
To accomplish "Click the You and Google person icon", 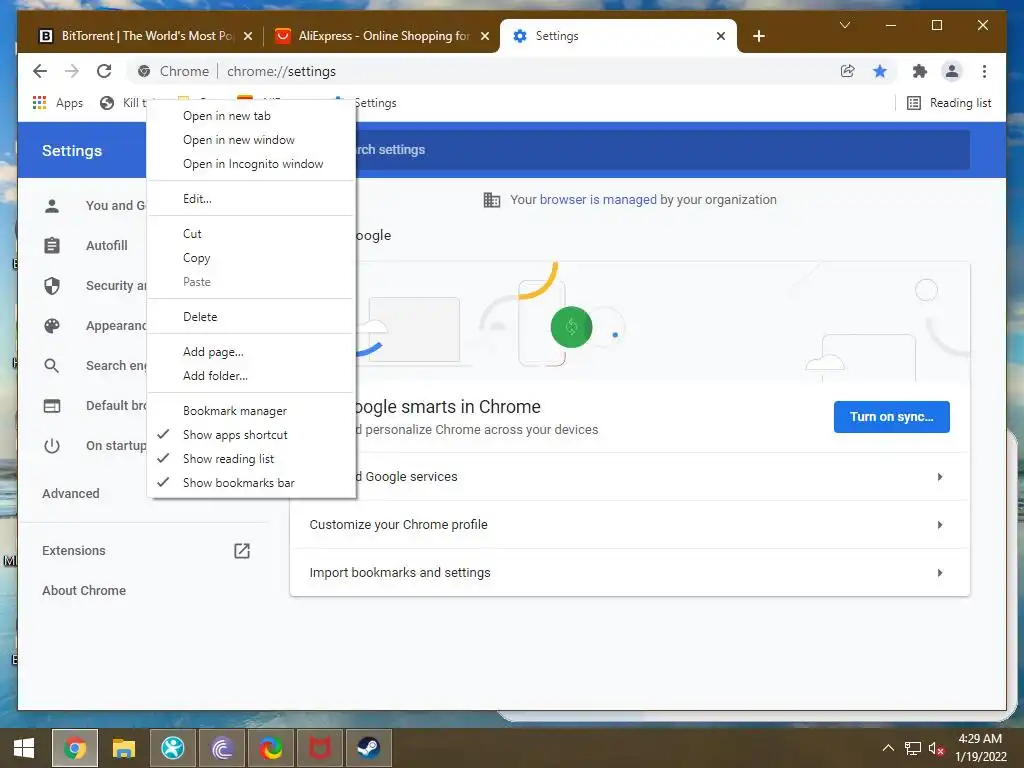I will tap(52, 206).
